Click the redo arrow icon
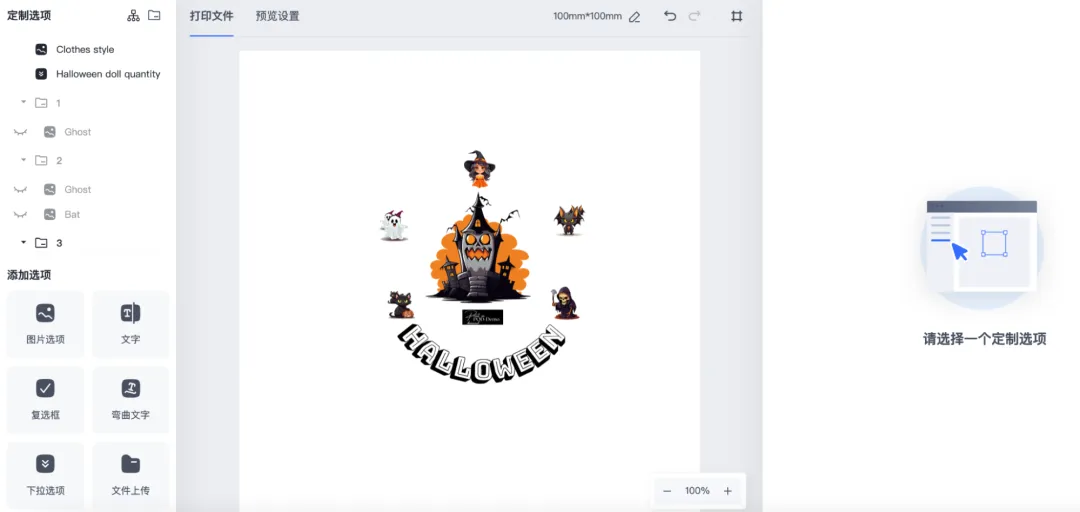The height and width of the screenshot is (512, 1080). [x=694, y=16]
